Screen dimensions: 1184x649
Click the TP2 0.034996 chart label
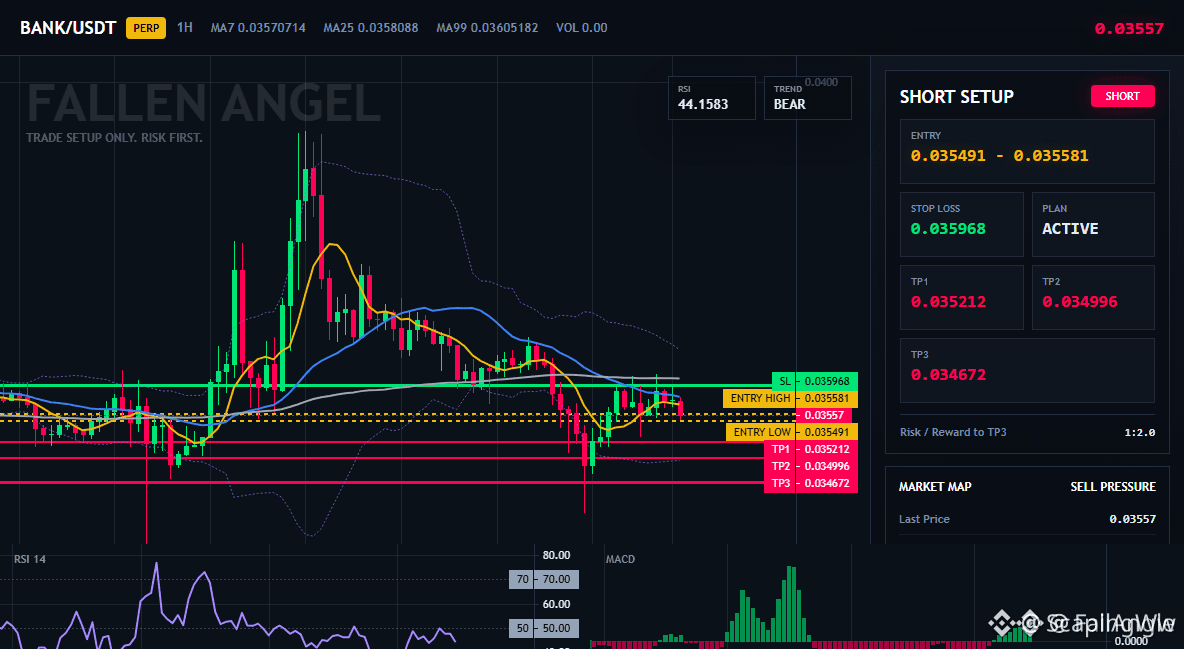coord(811,466)
